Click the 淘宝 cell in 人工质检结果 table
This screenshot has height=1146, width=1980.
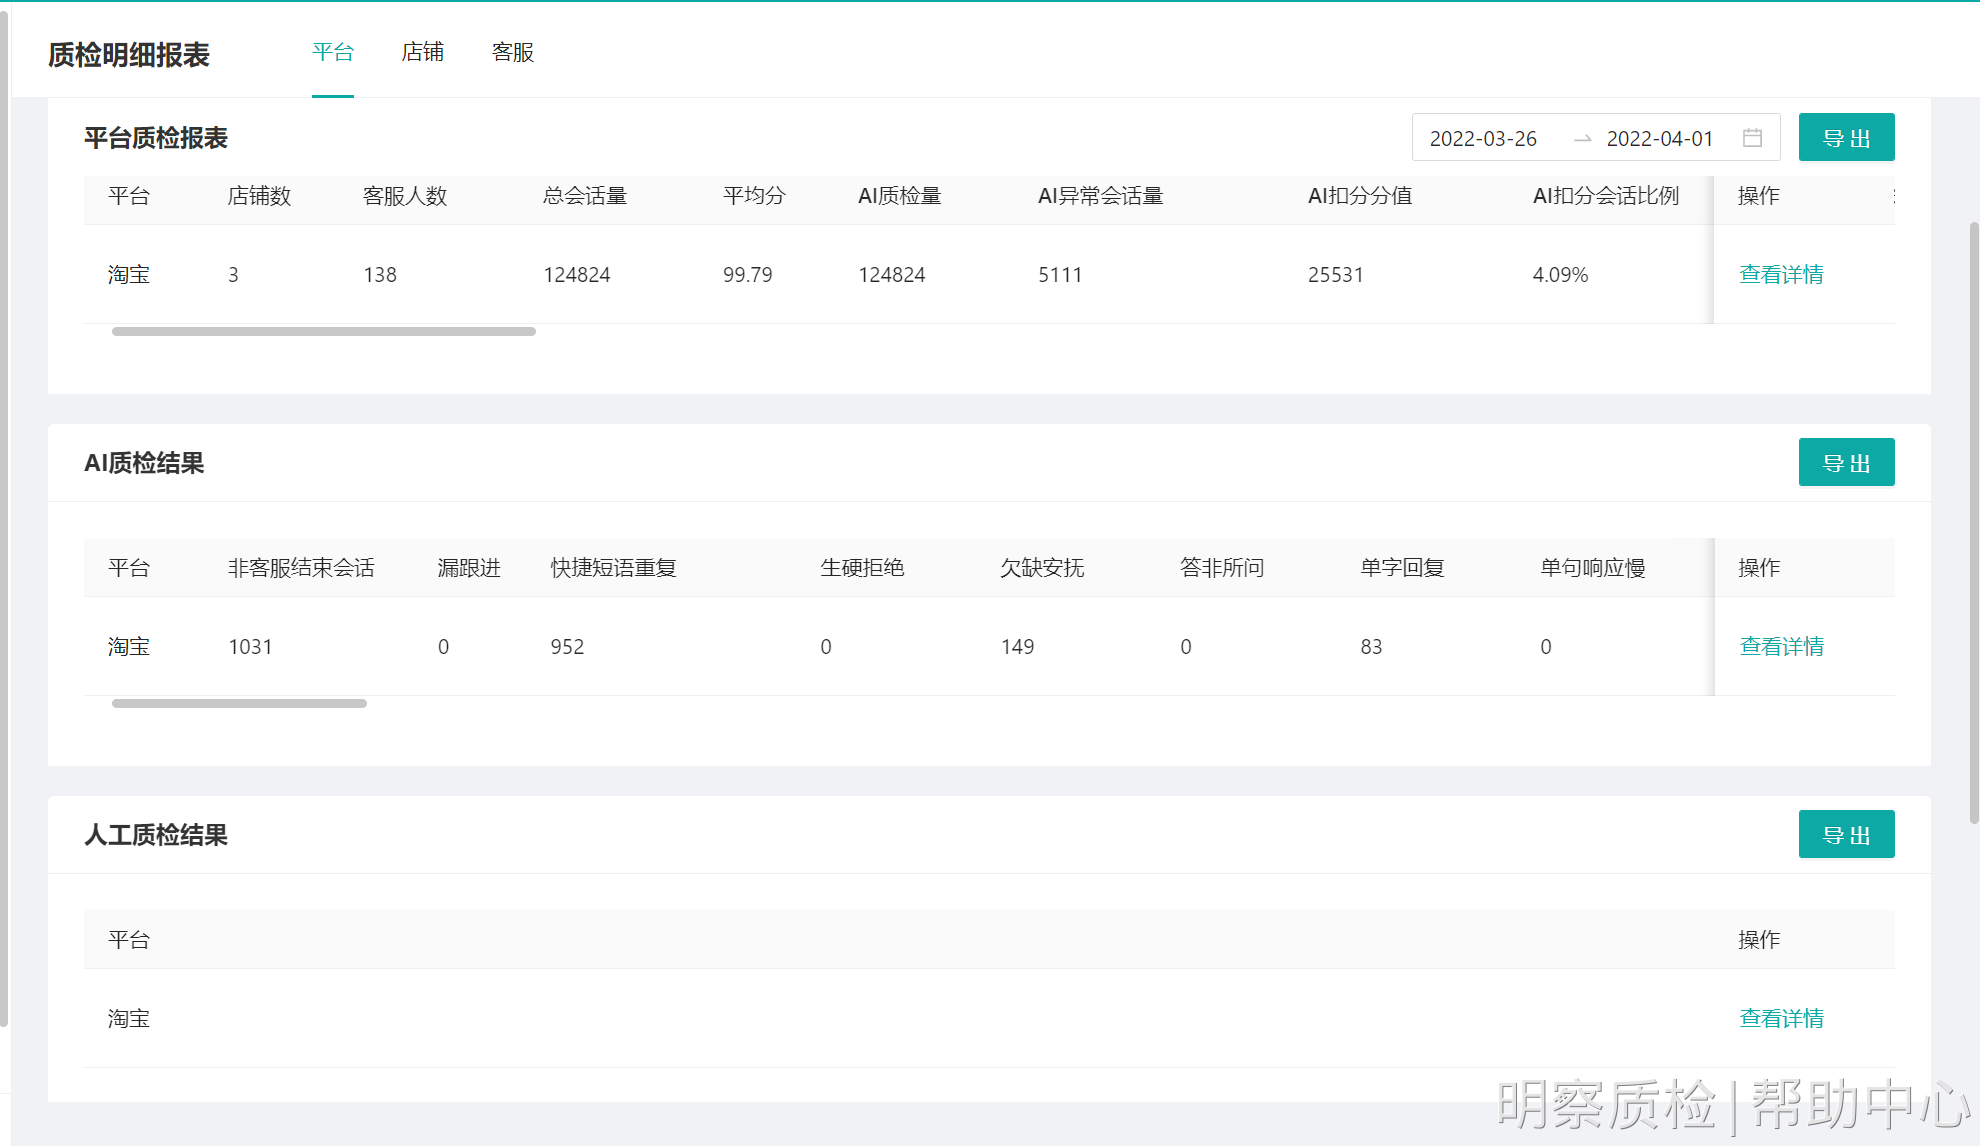pyautogui.click(x=129, y=1019)
